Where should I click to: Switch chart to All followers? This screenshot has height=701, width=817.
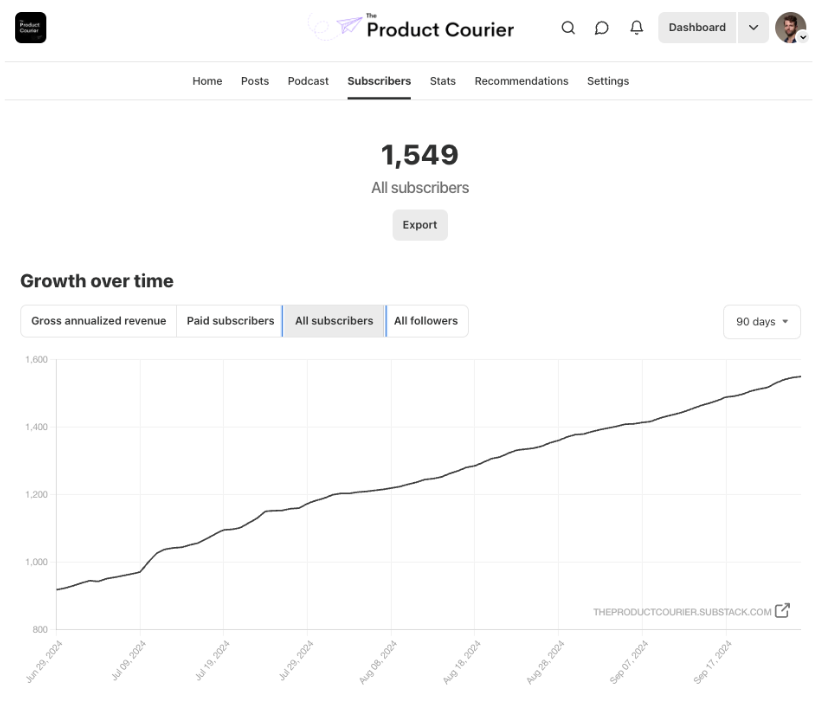(426, 321)
